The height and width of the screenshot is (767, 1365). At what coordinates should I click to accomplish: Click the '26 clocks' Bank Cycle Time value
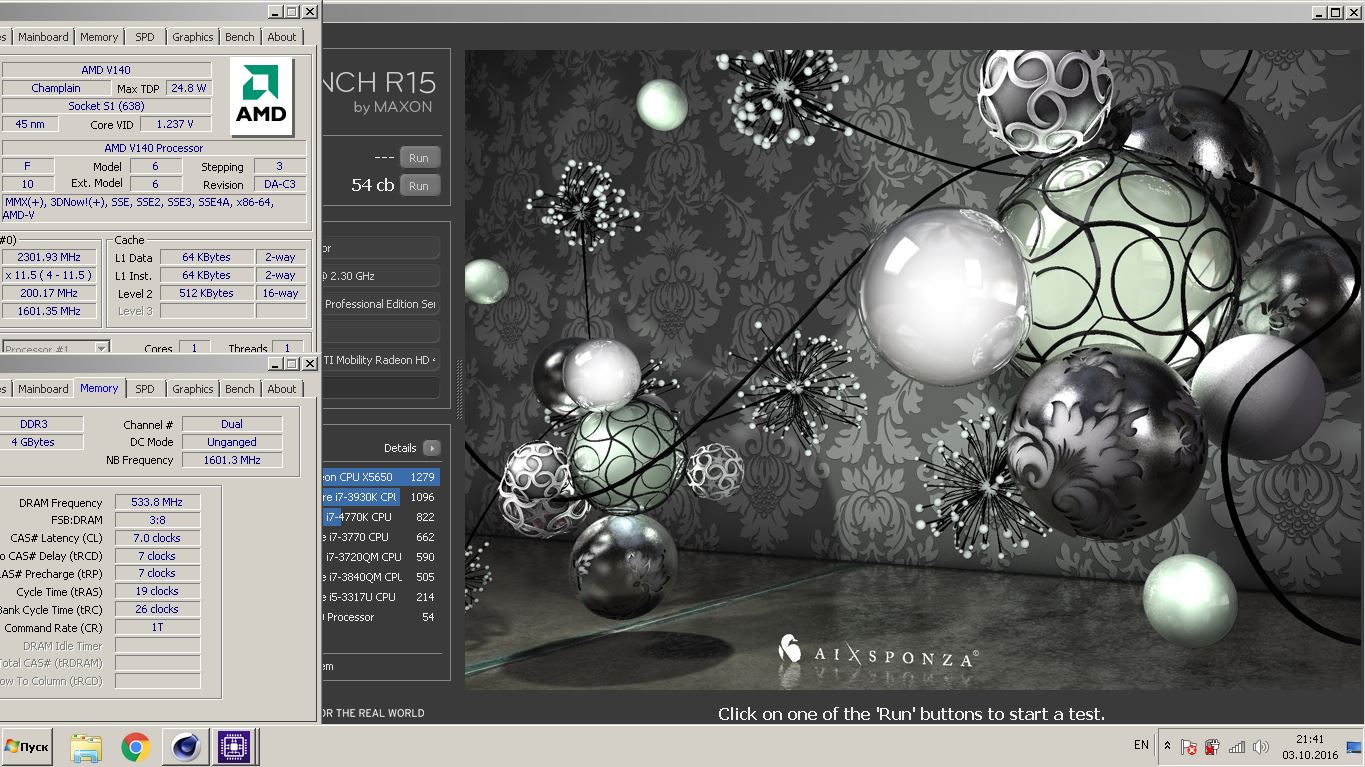coord(157,609)
